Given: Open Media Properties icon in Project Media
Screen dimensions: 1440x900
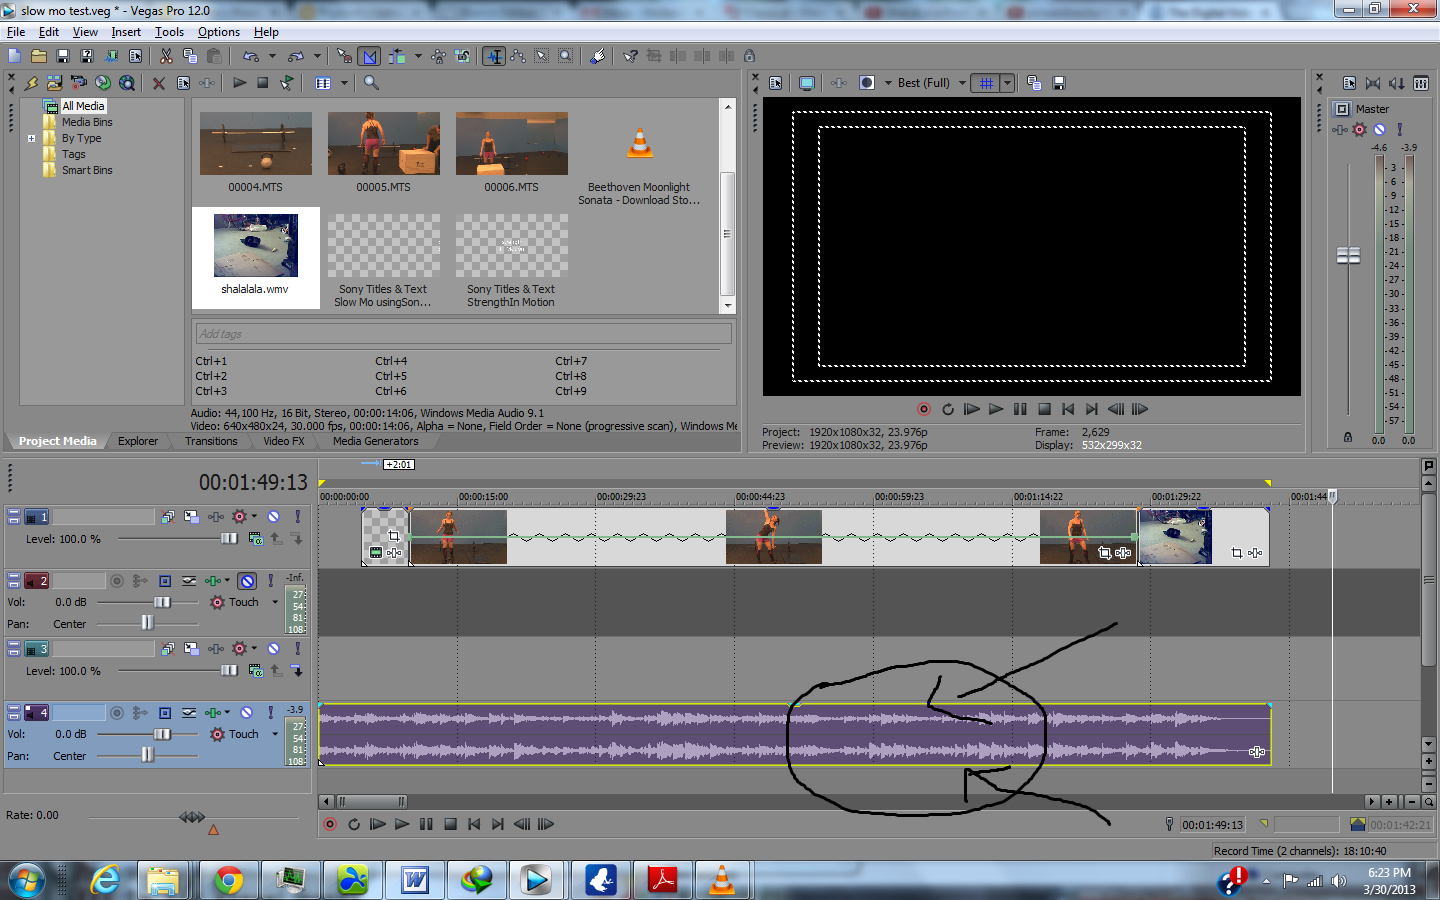Looking at the screenshot, I should (183, 83).
